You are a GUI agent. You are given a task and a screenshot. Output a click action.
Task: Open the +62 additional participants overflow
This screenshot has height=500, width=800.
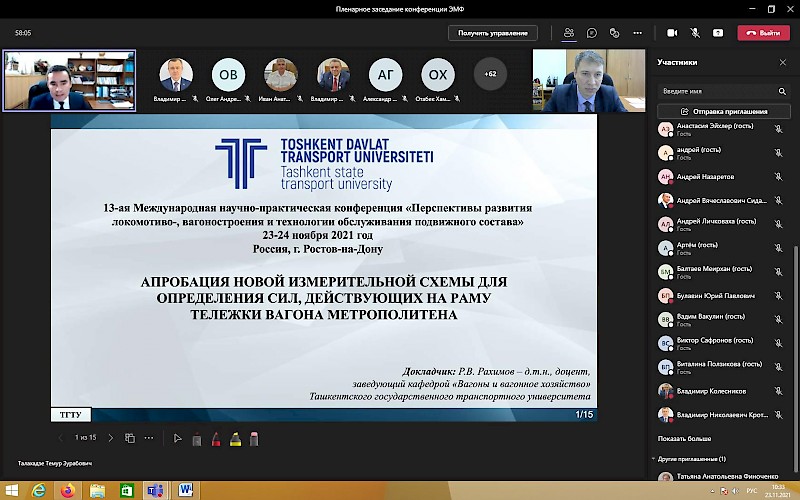[490, 74]
